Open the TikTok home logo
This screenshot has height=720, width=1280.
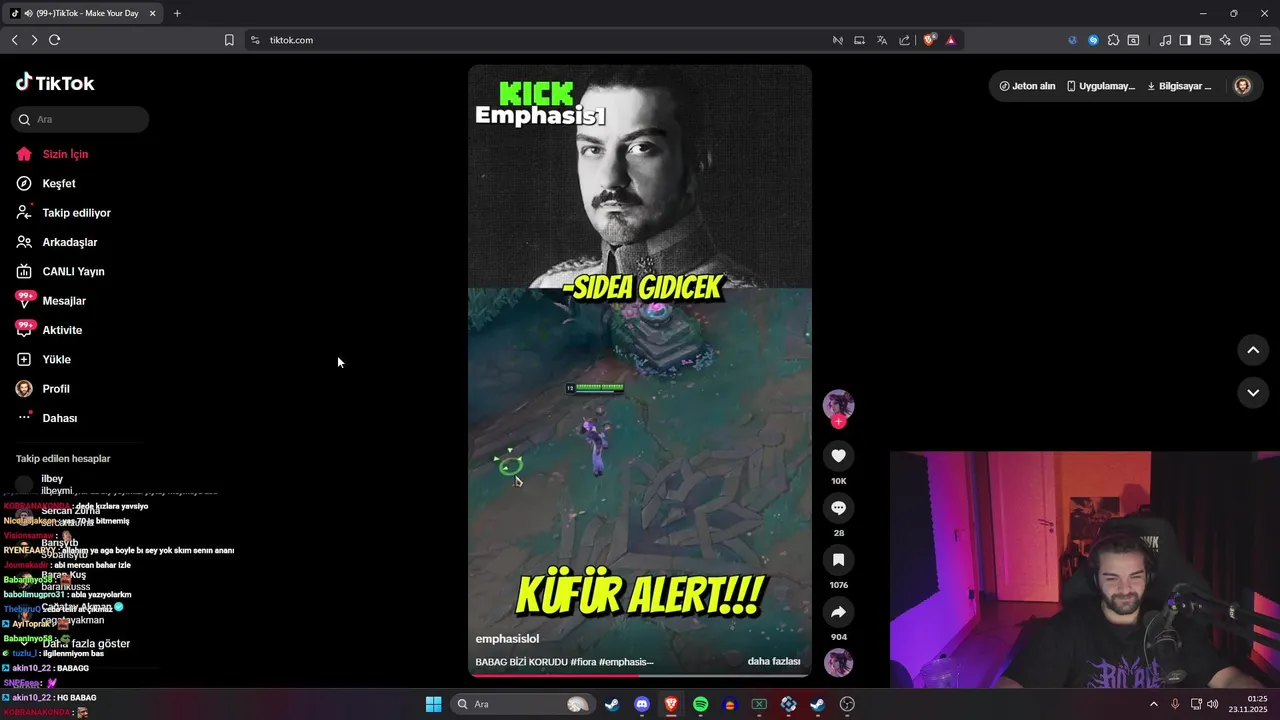coord(55,83)
